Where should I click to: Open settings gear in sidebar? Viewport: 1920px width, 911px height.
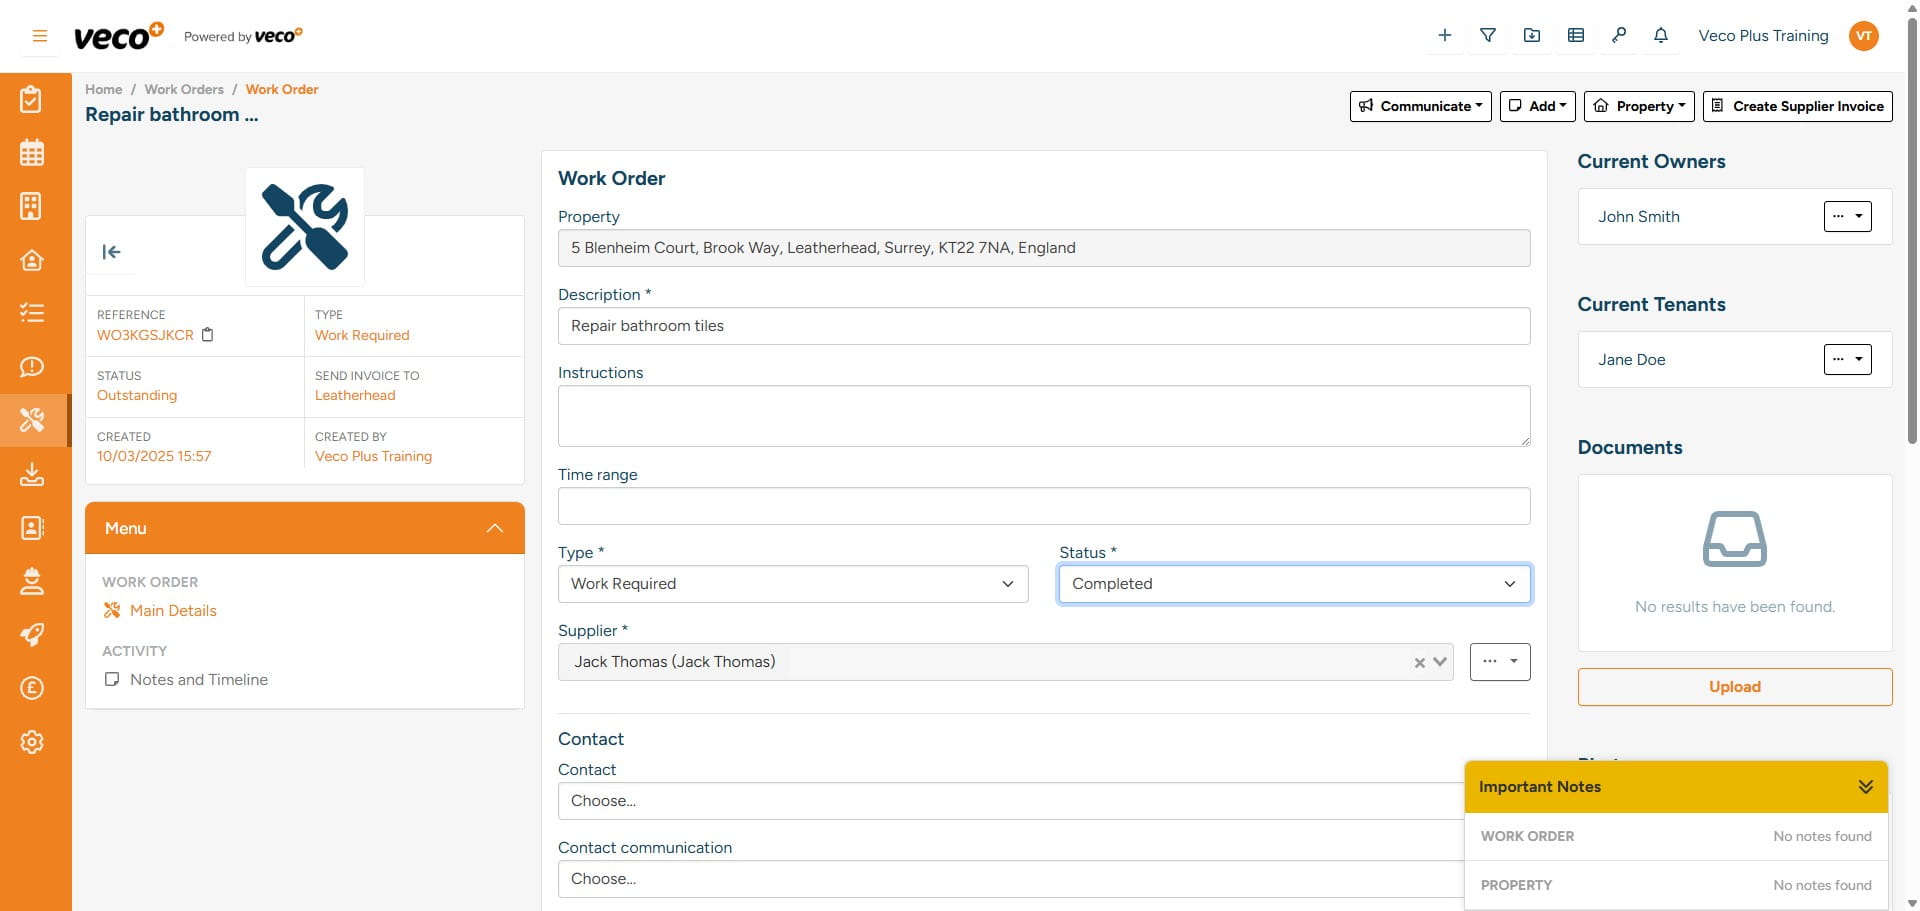pyautogui.click(x=32, y=742)
